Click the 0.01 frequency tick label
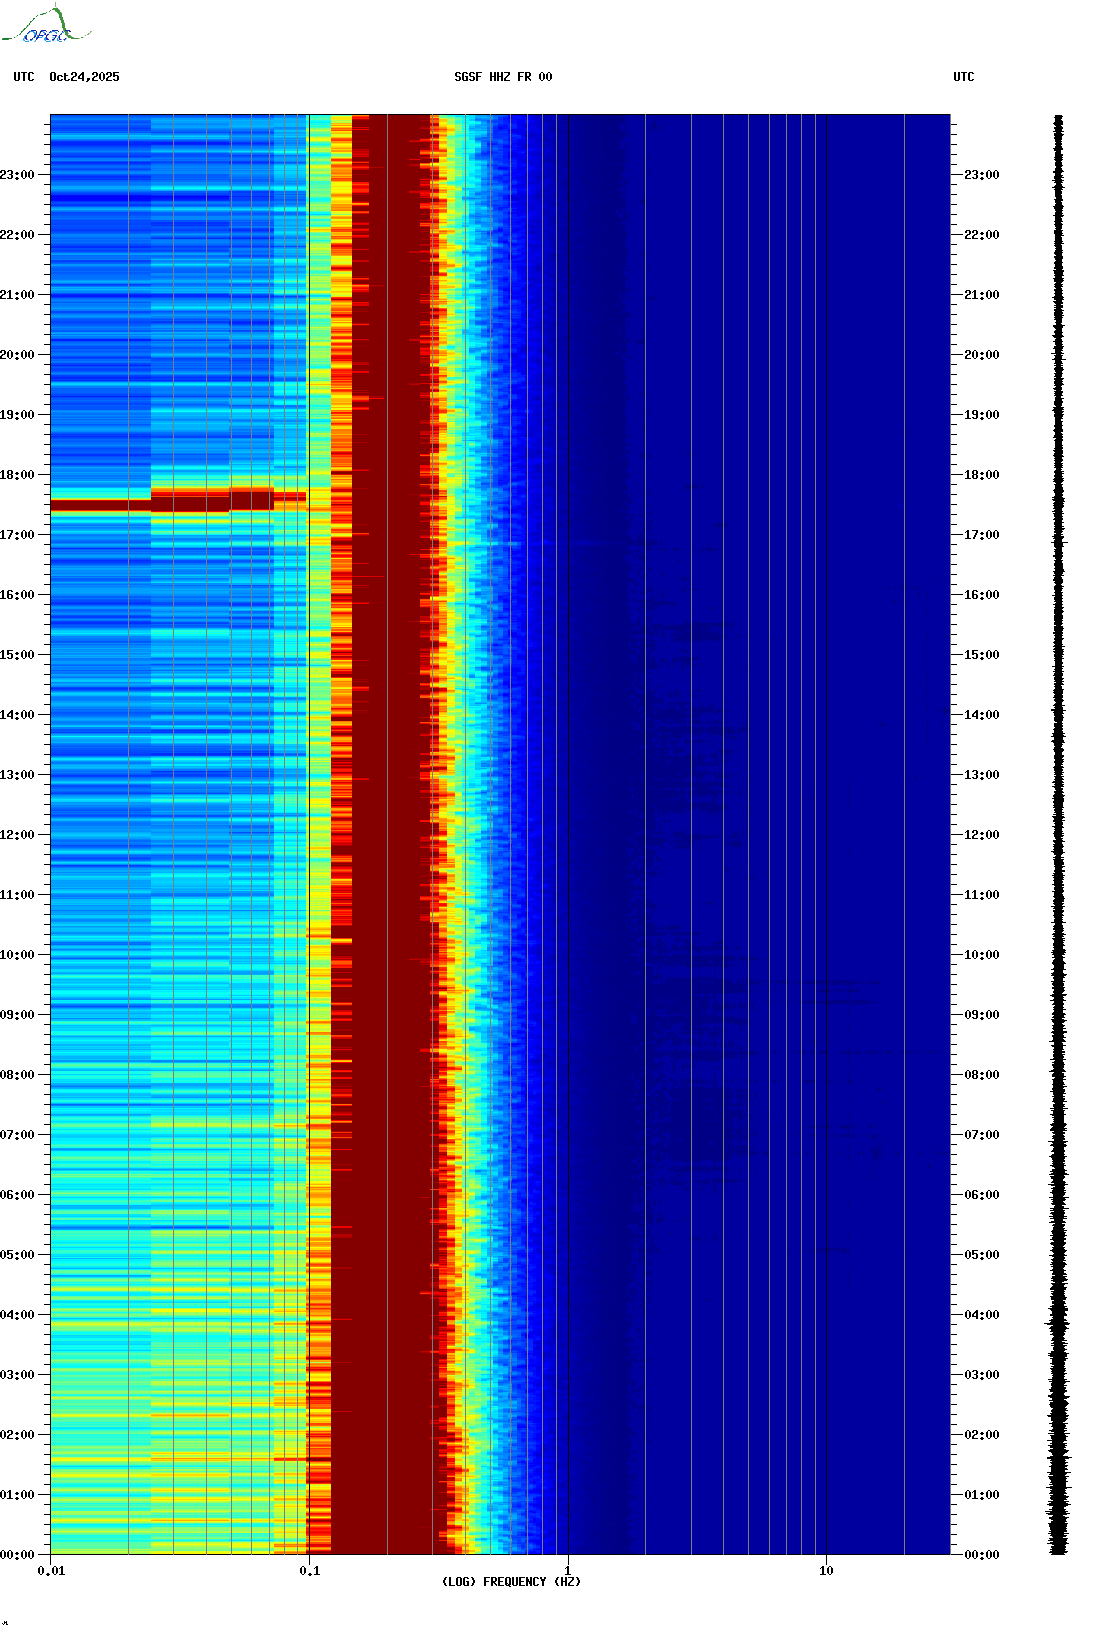 tap(51, 1571)
